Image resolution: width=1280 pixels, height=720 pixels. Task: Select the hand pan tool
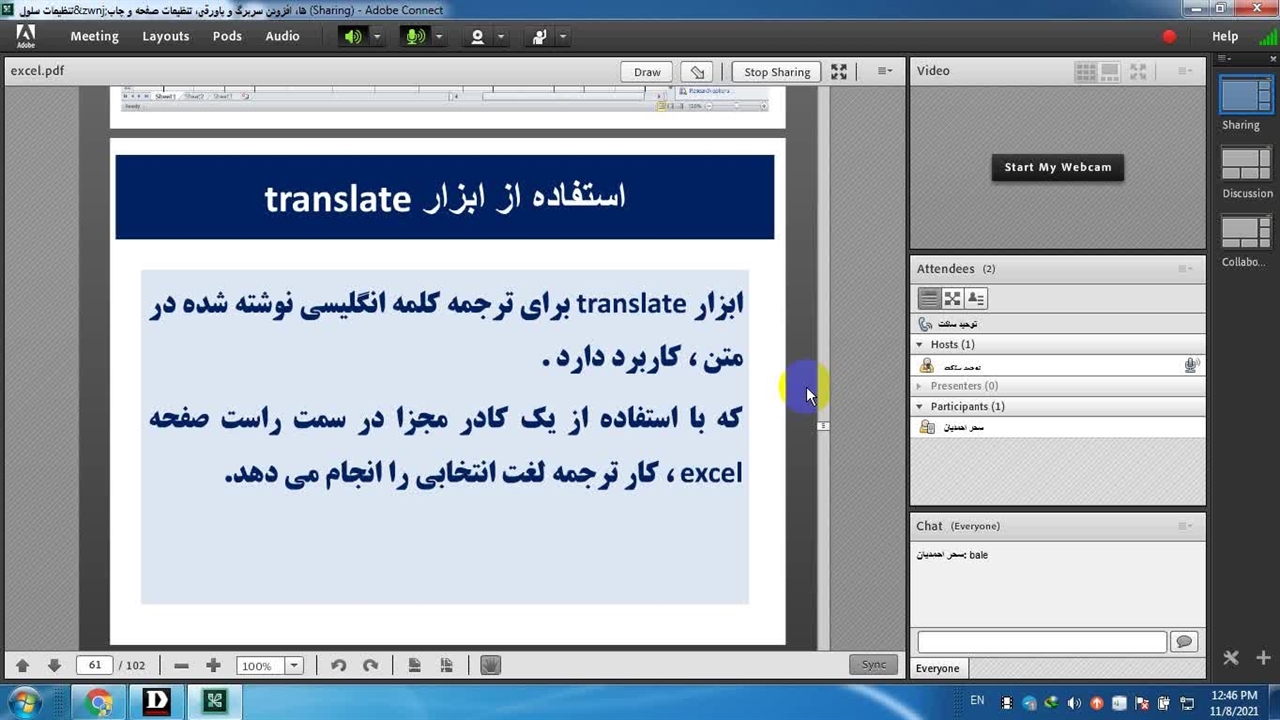tap(490, 665)
